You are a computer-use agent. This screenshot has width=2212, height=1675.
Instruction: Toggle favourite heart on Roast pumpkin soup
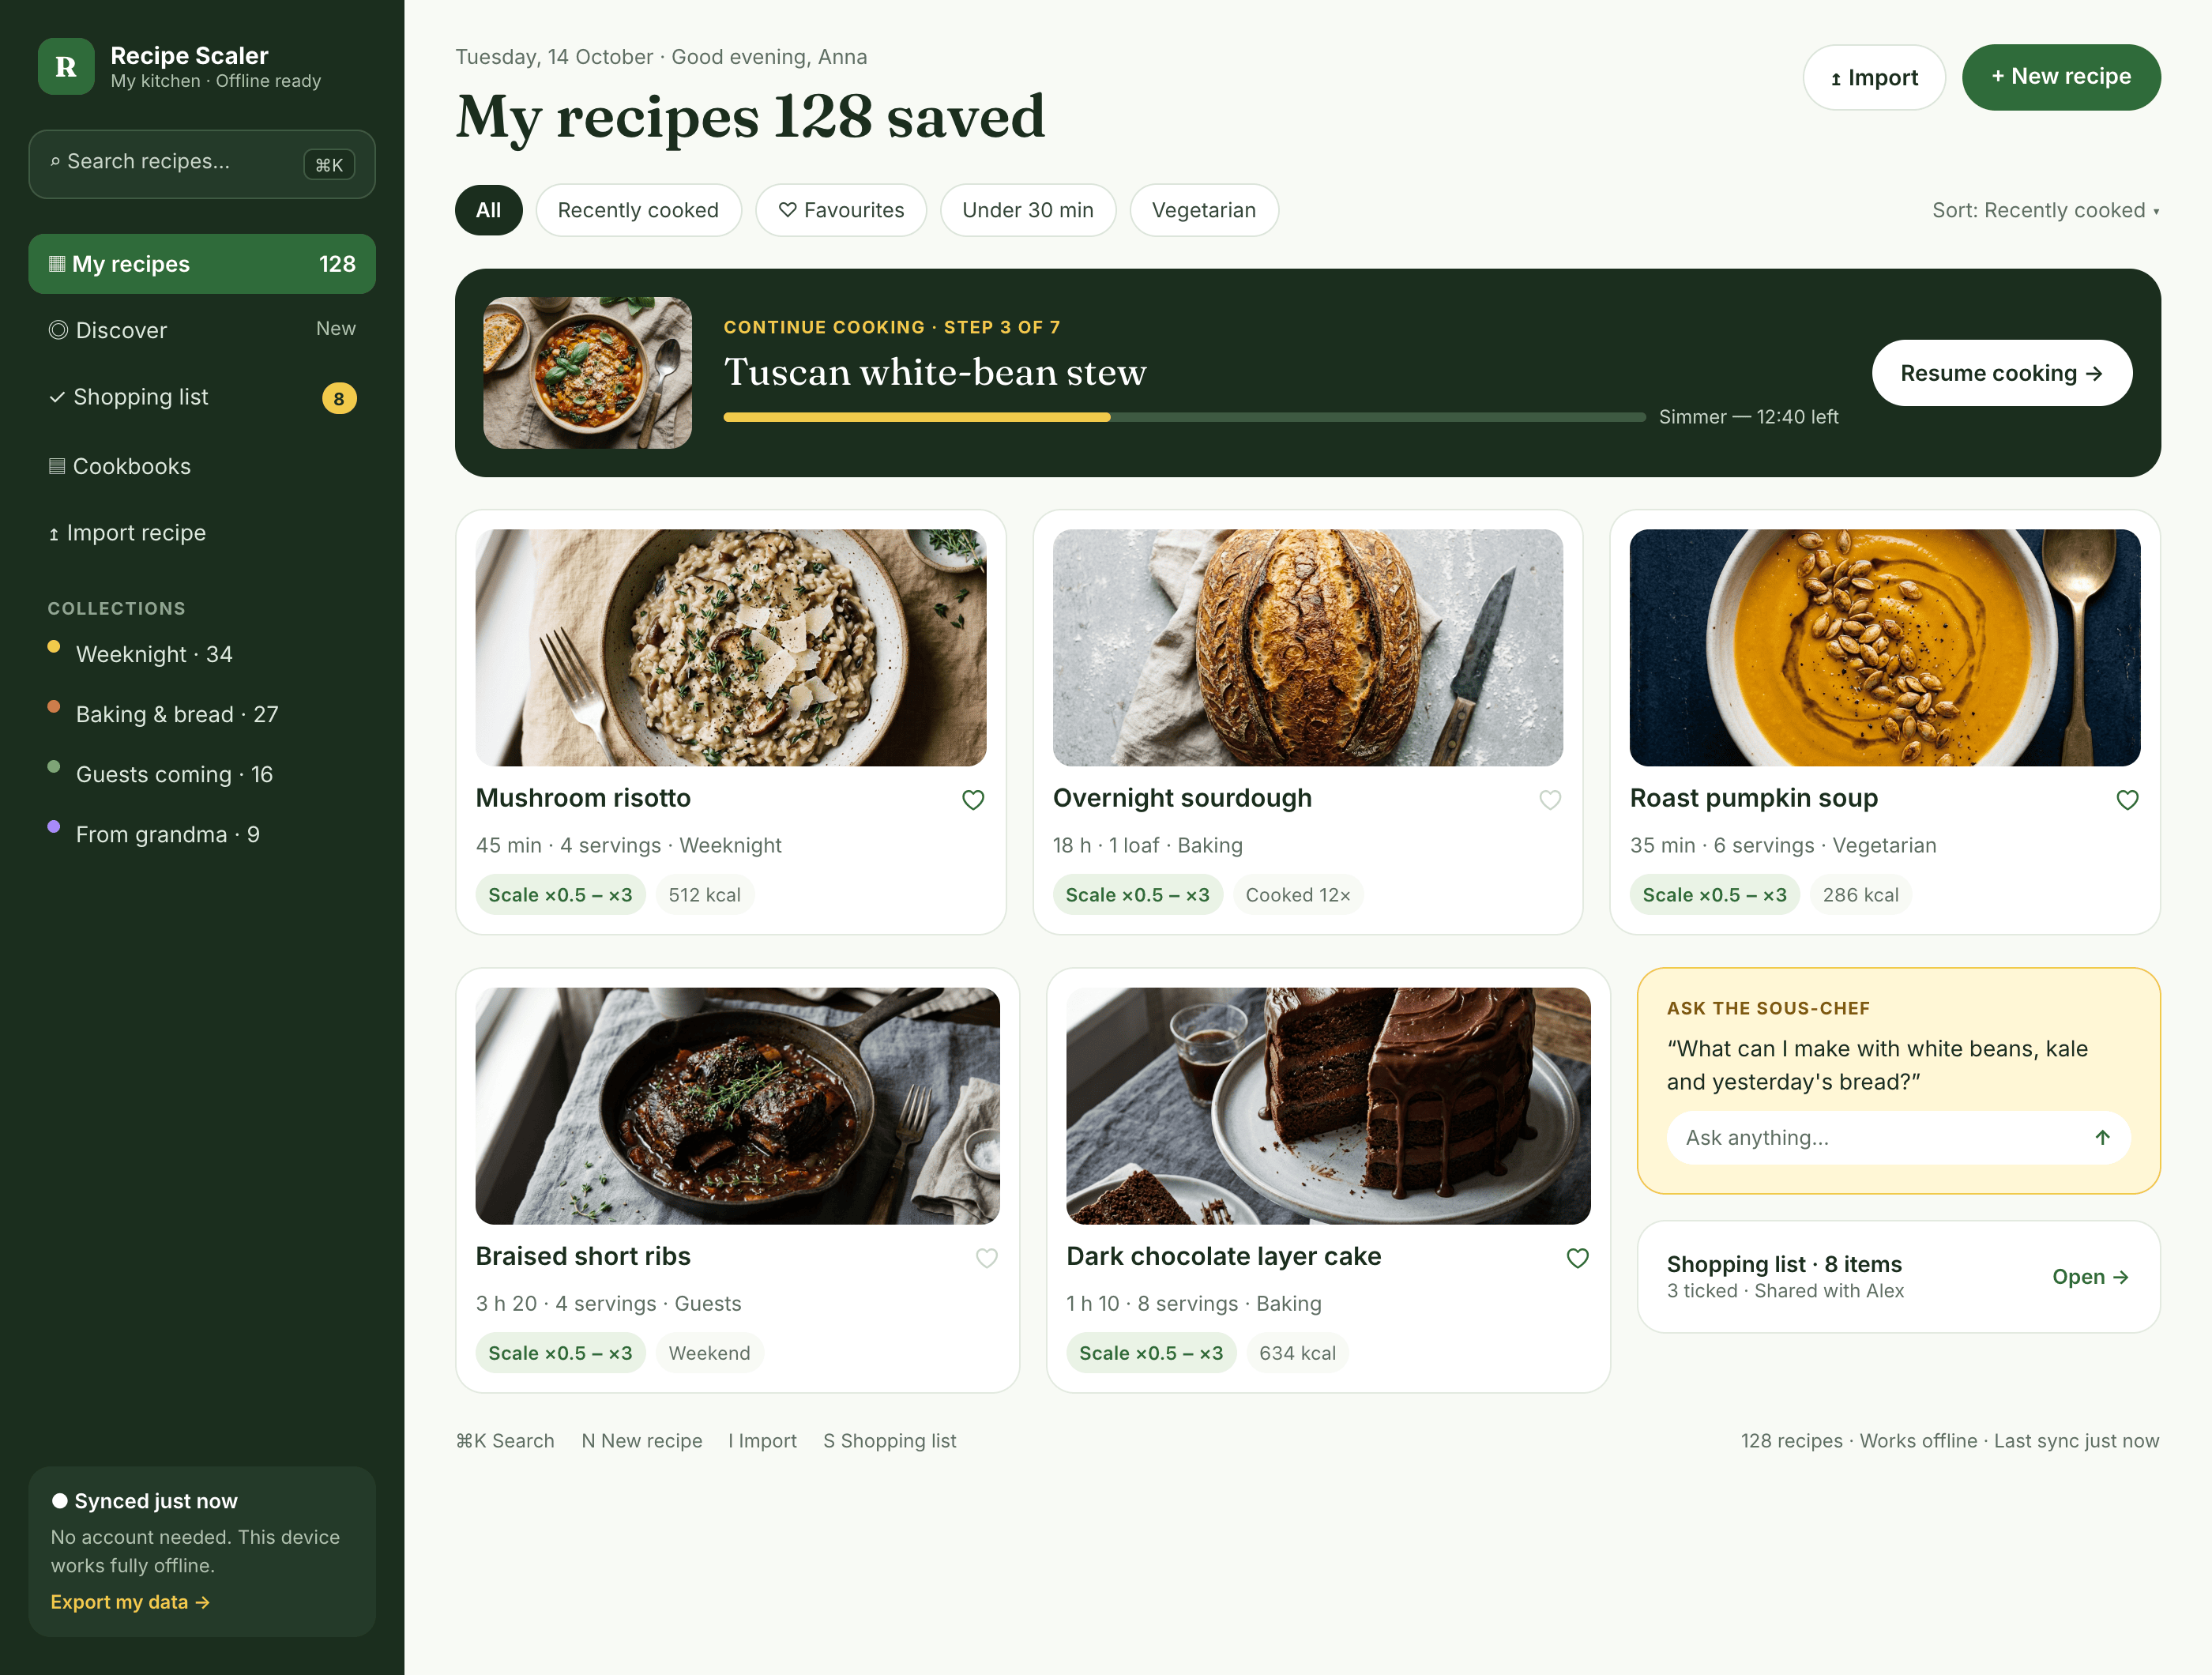(x=2127, y=800)
